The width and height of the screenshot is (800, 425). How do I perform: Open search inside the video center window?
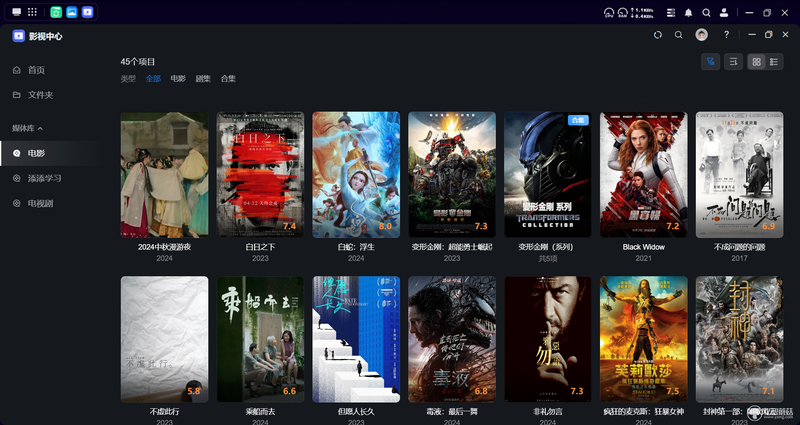coord(679,35)
